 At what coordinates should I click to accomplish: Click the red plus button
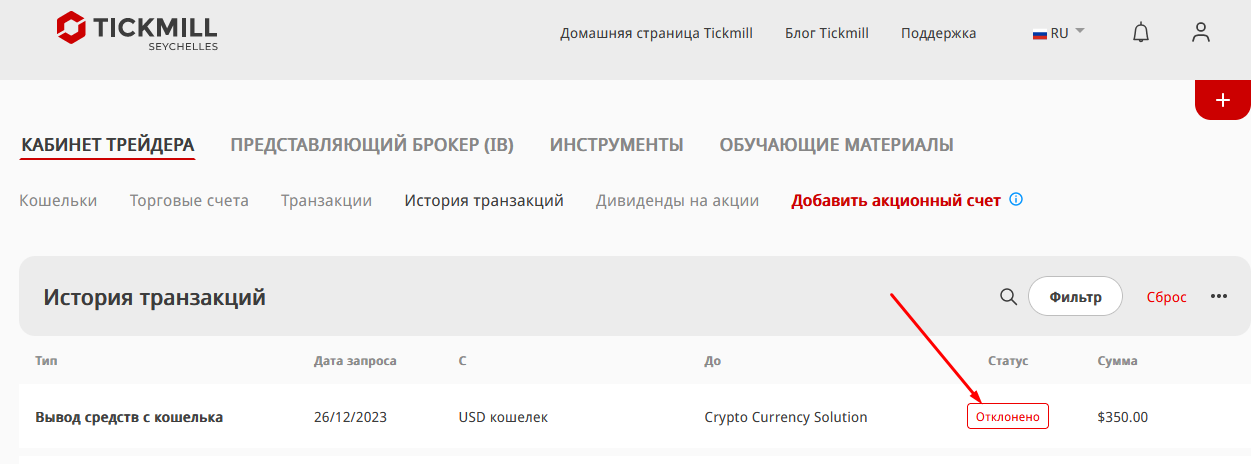coord(1222,100)
